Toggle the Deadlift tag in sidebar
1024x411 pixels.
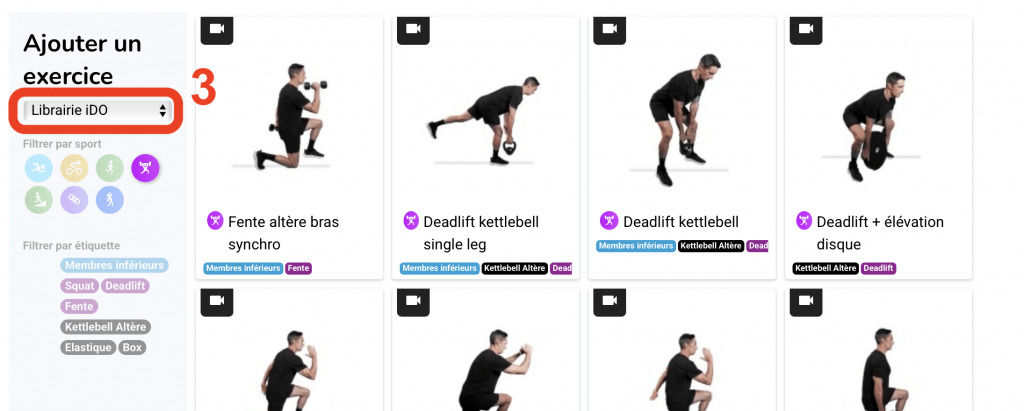pyautogui.click(x=125, y=286)
